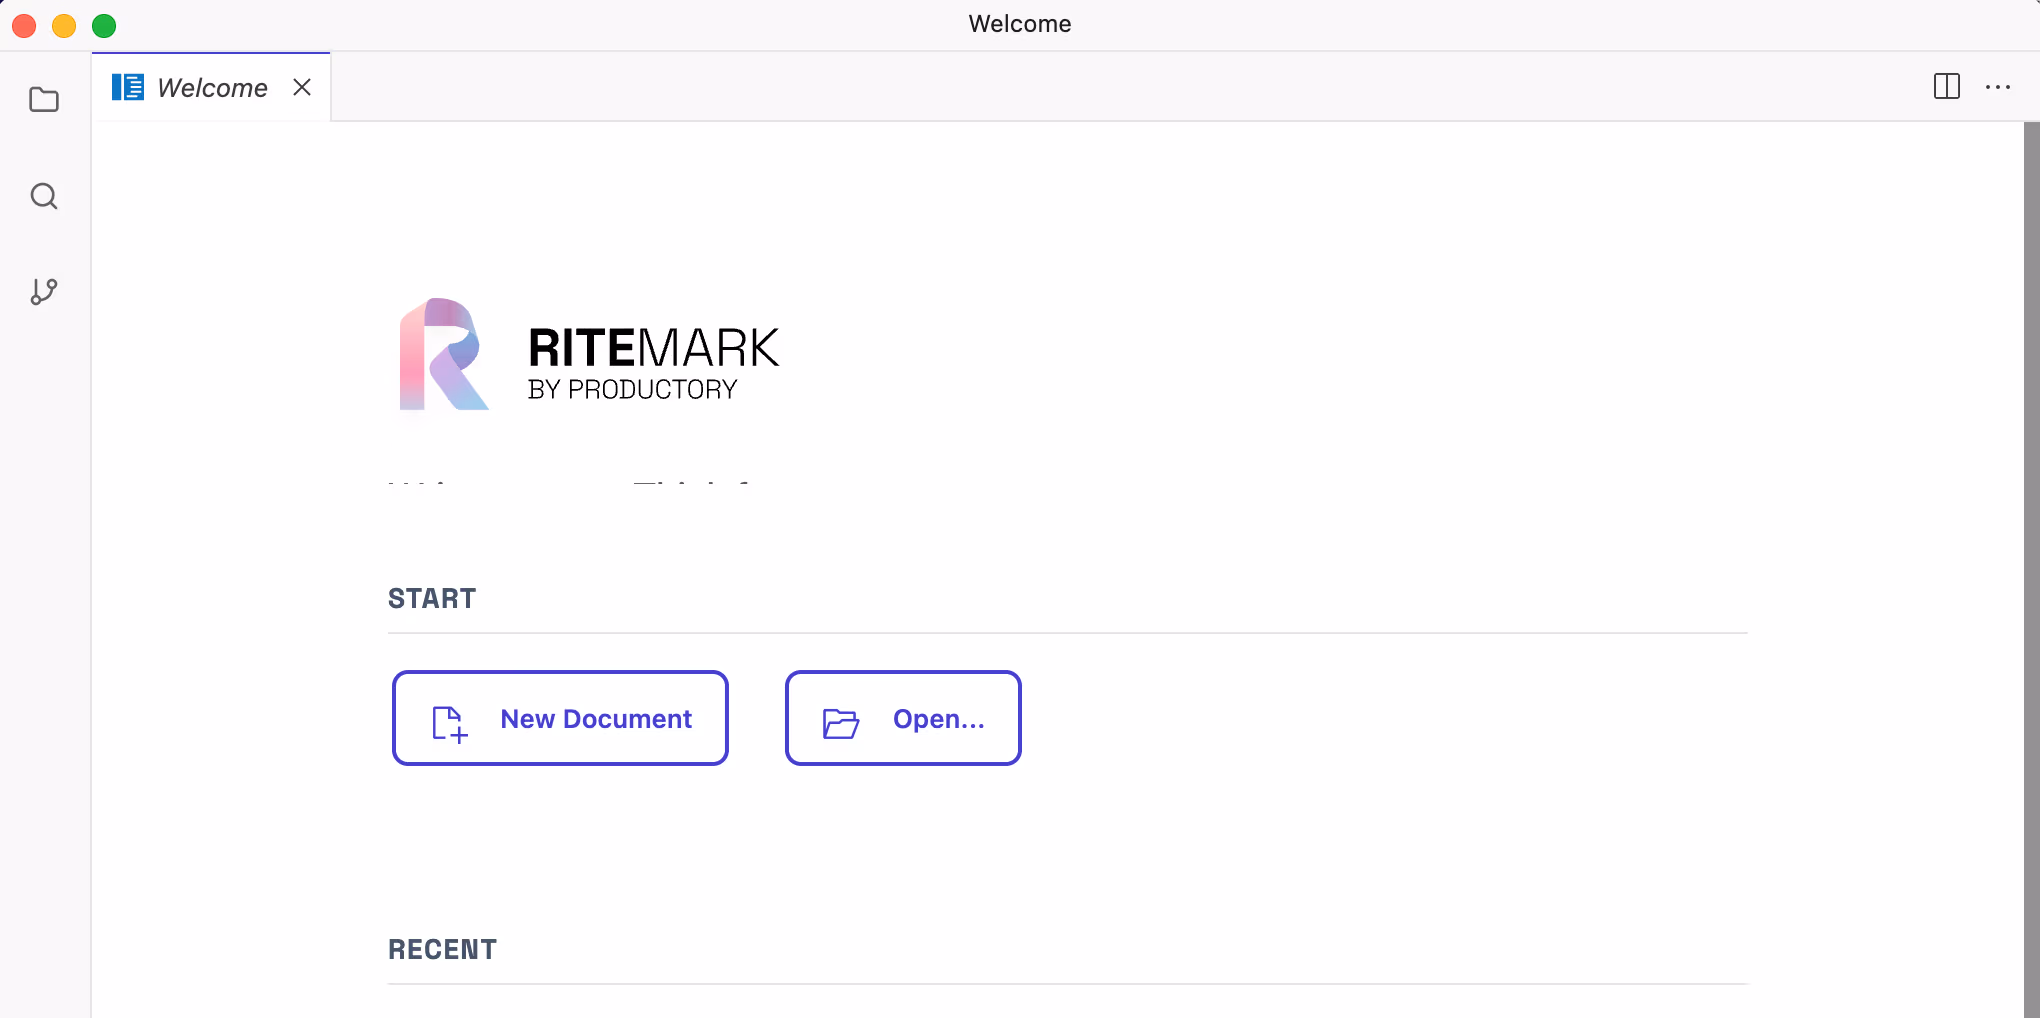Click the open-folder icon beside Open...

(x=840, y=723)
